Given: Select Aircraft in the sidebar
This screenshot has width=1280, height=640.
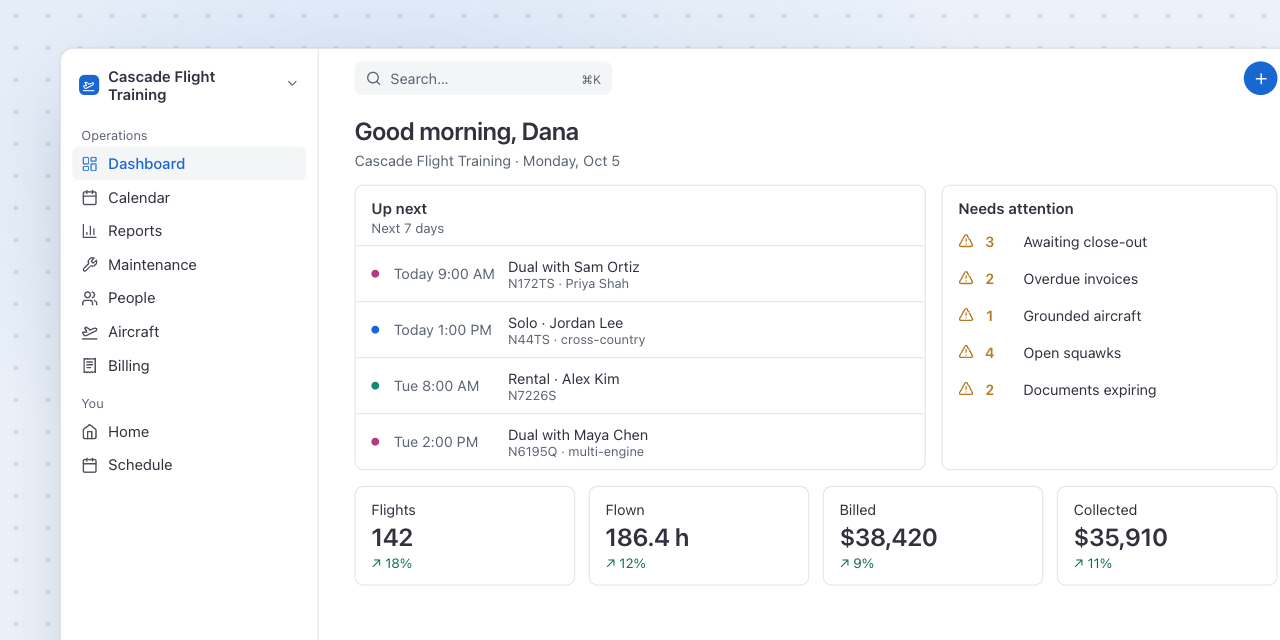Looking at the screenshot, I should tap(189, 332).
